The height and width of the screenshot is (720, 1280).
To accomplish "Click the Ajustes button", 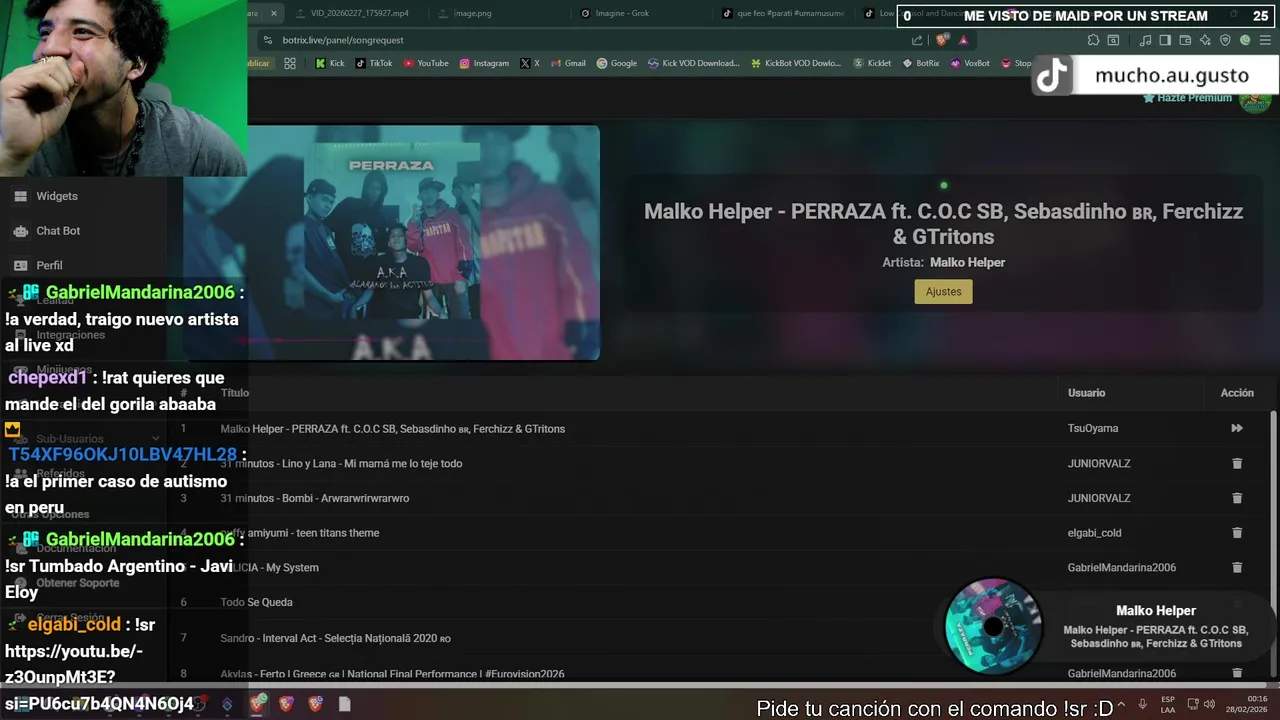I will [x=943, y=292].
